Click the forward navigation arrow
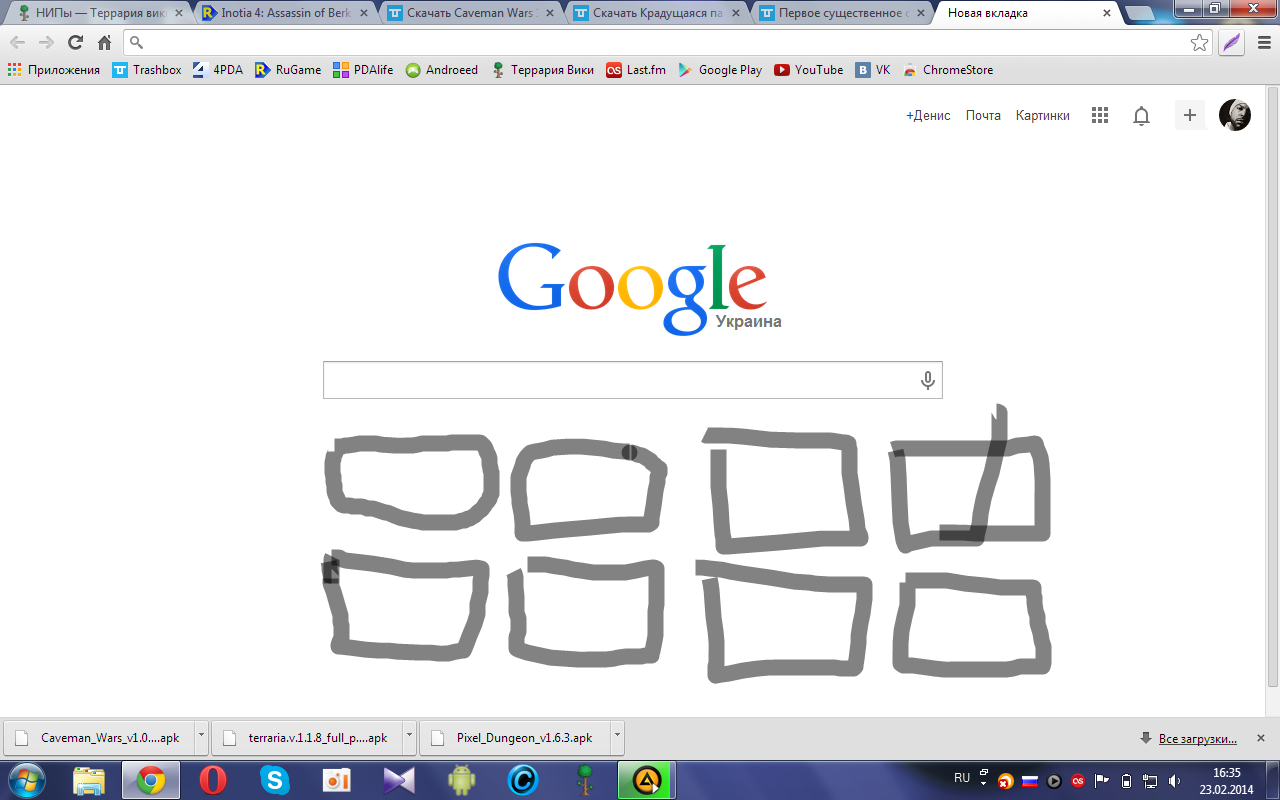 pyautogui.click(x=46, y=42)
